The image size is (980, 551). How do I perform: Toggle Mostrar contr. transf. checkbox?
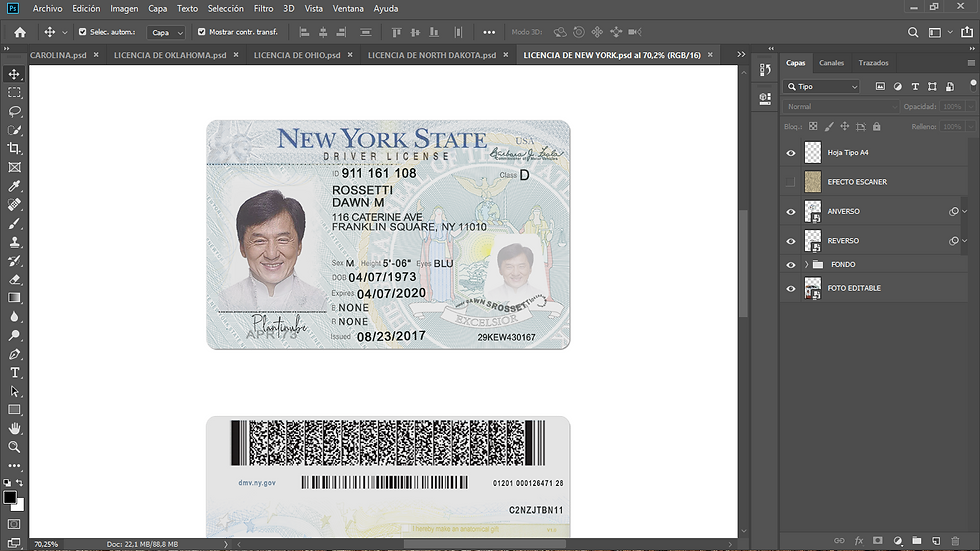(x=201, y=32)
